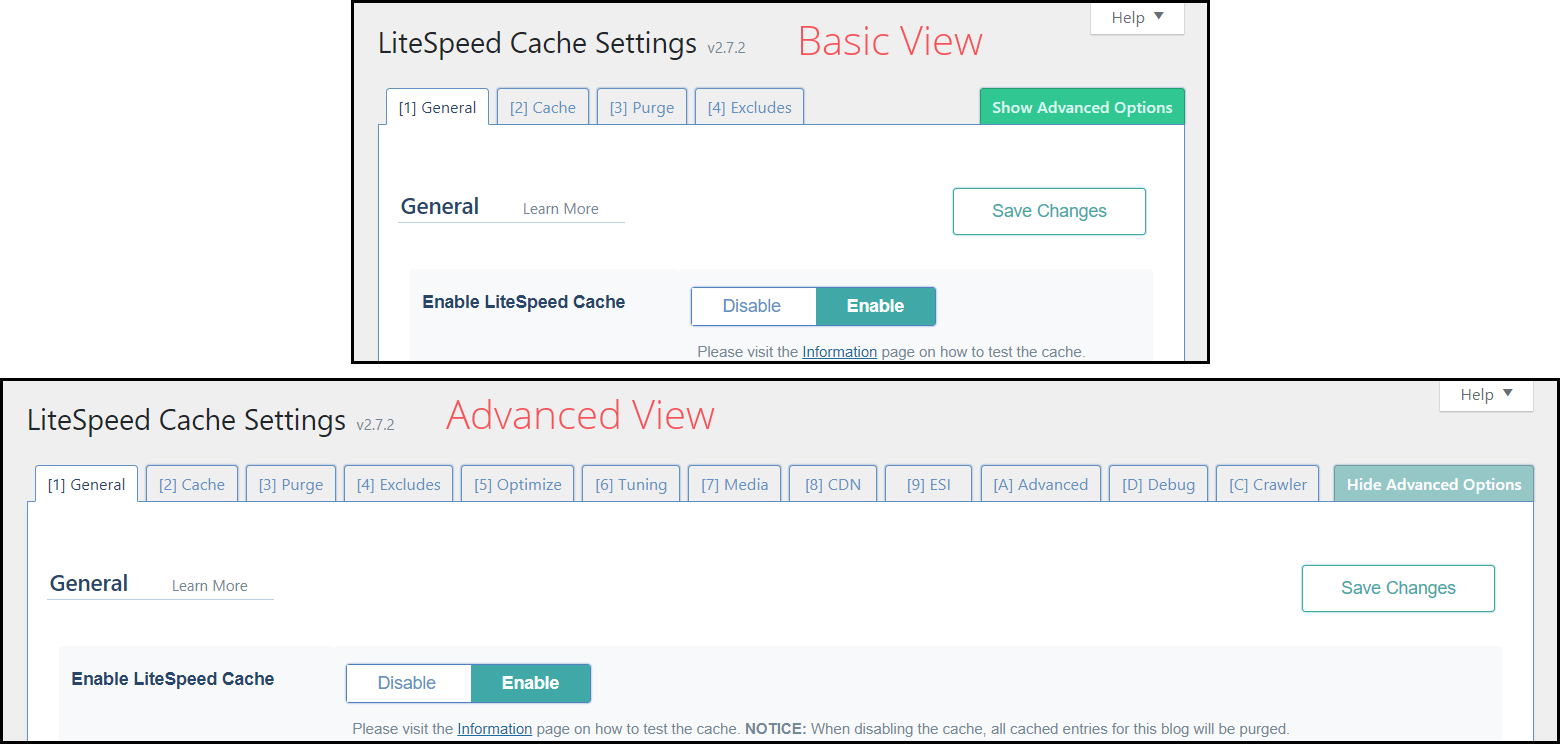Select Enable for LiteSpeed Cache in Advanced View
Viewport: 1560px width, 744px height.
coord(530,683)
